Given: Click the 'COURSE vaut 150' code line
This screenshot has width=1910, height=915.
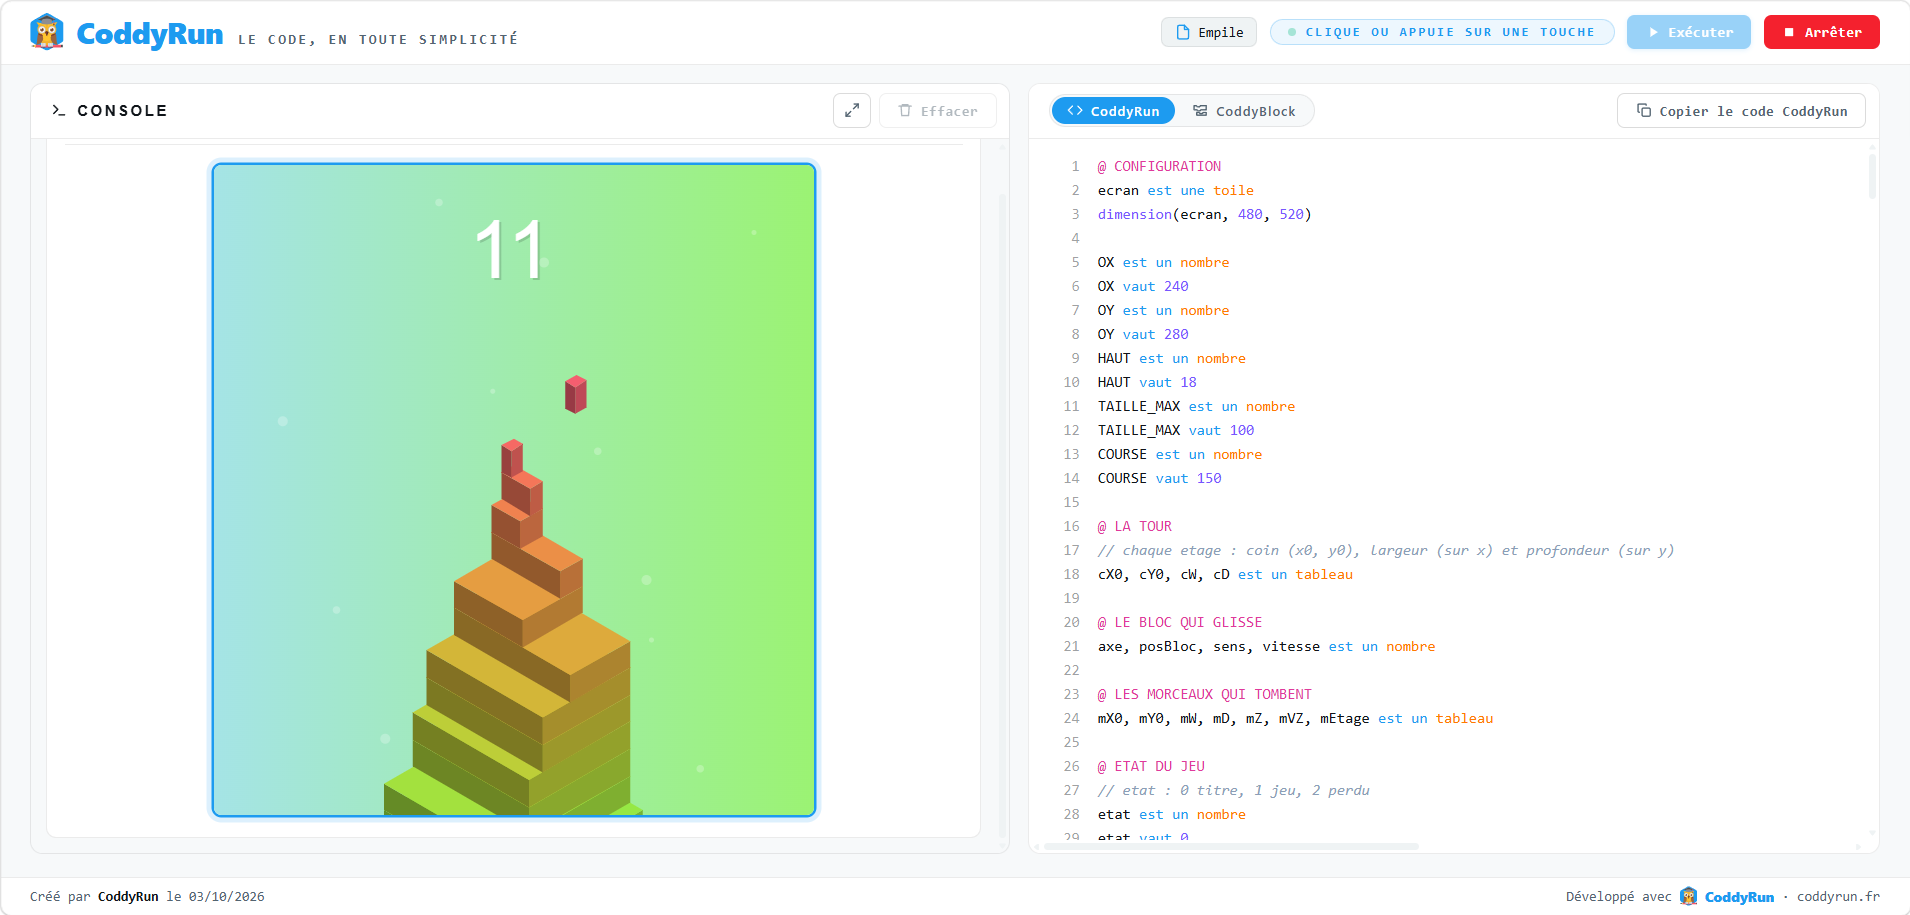Looking at the screenshot, I should point(1159,478).
